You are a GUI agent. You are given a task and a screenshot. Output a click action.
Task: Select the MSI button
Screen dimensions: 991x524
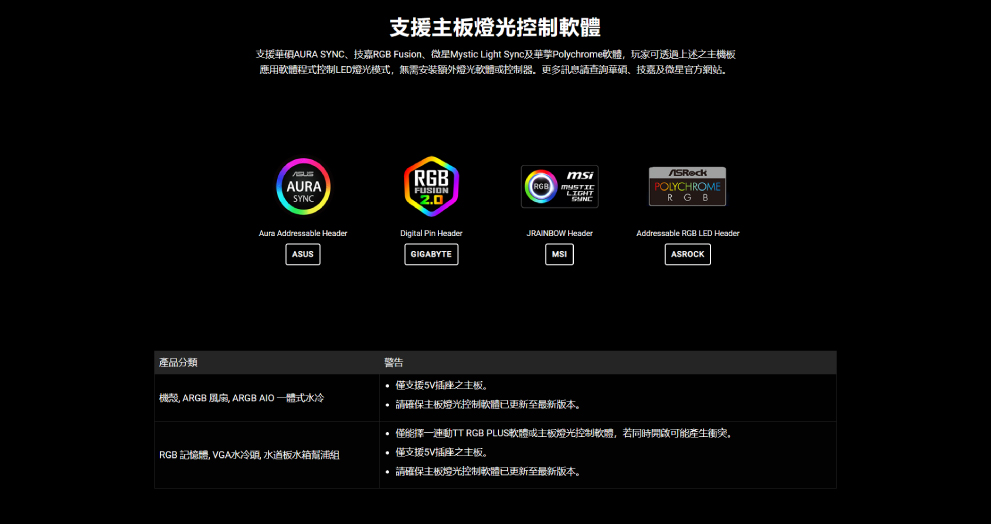pyautogui.click(x=559, y=254)
